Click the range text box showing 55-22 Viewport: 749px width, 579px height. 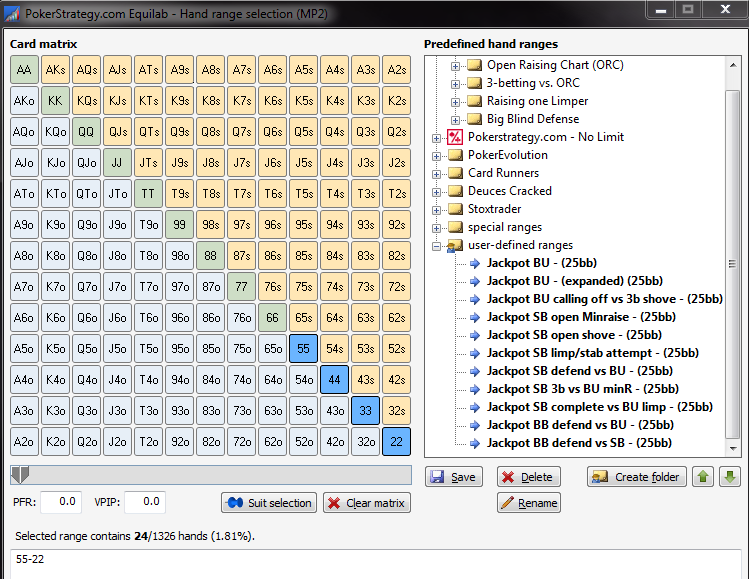pyautogui.click(x=376, y=564)
